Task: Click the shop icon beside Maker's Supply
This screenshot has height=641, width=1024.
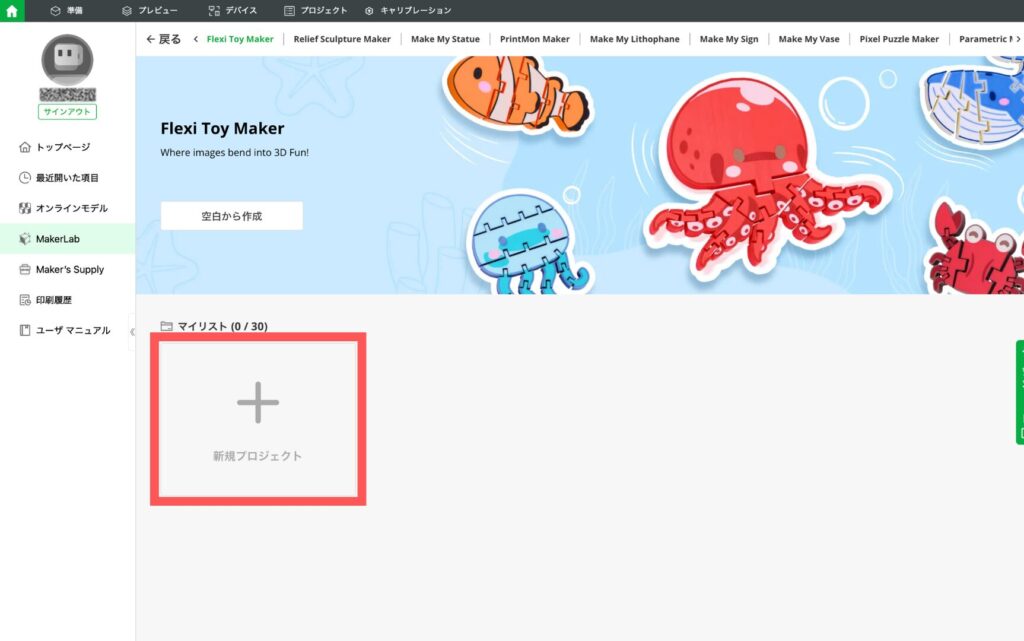Action: (x=25, y=270)
